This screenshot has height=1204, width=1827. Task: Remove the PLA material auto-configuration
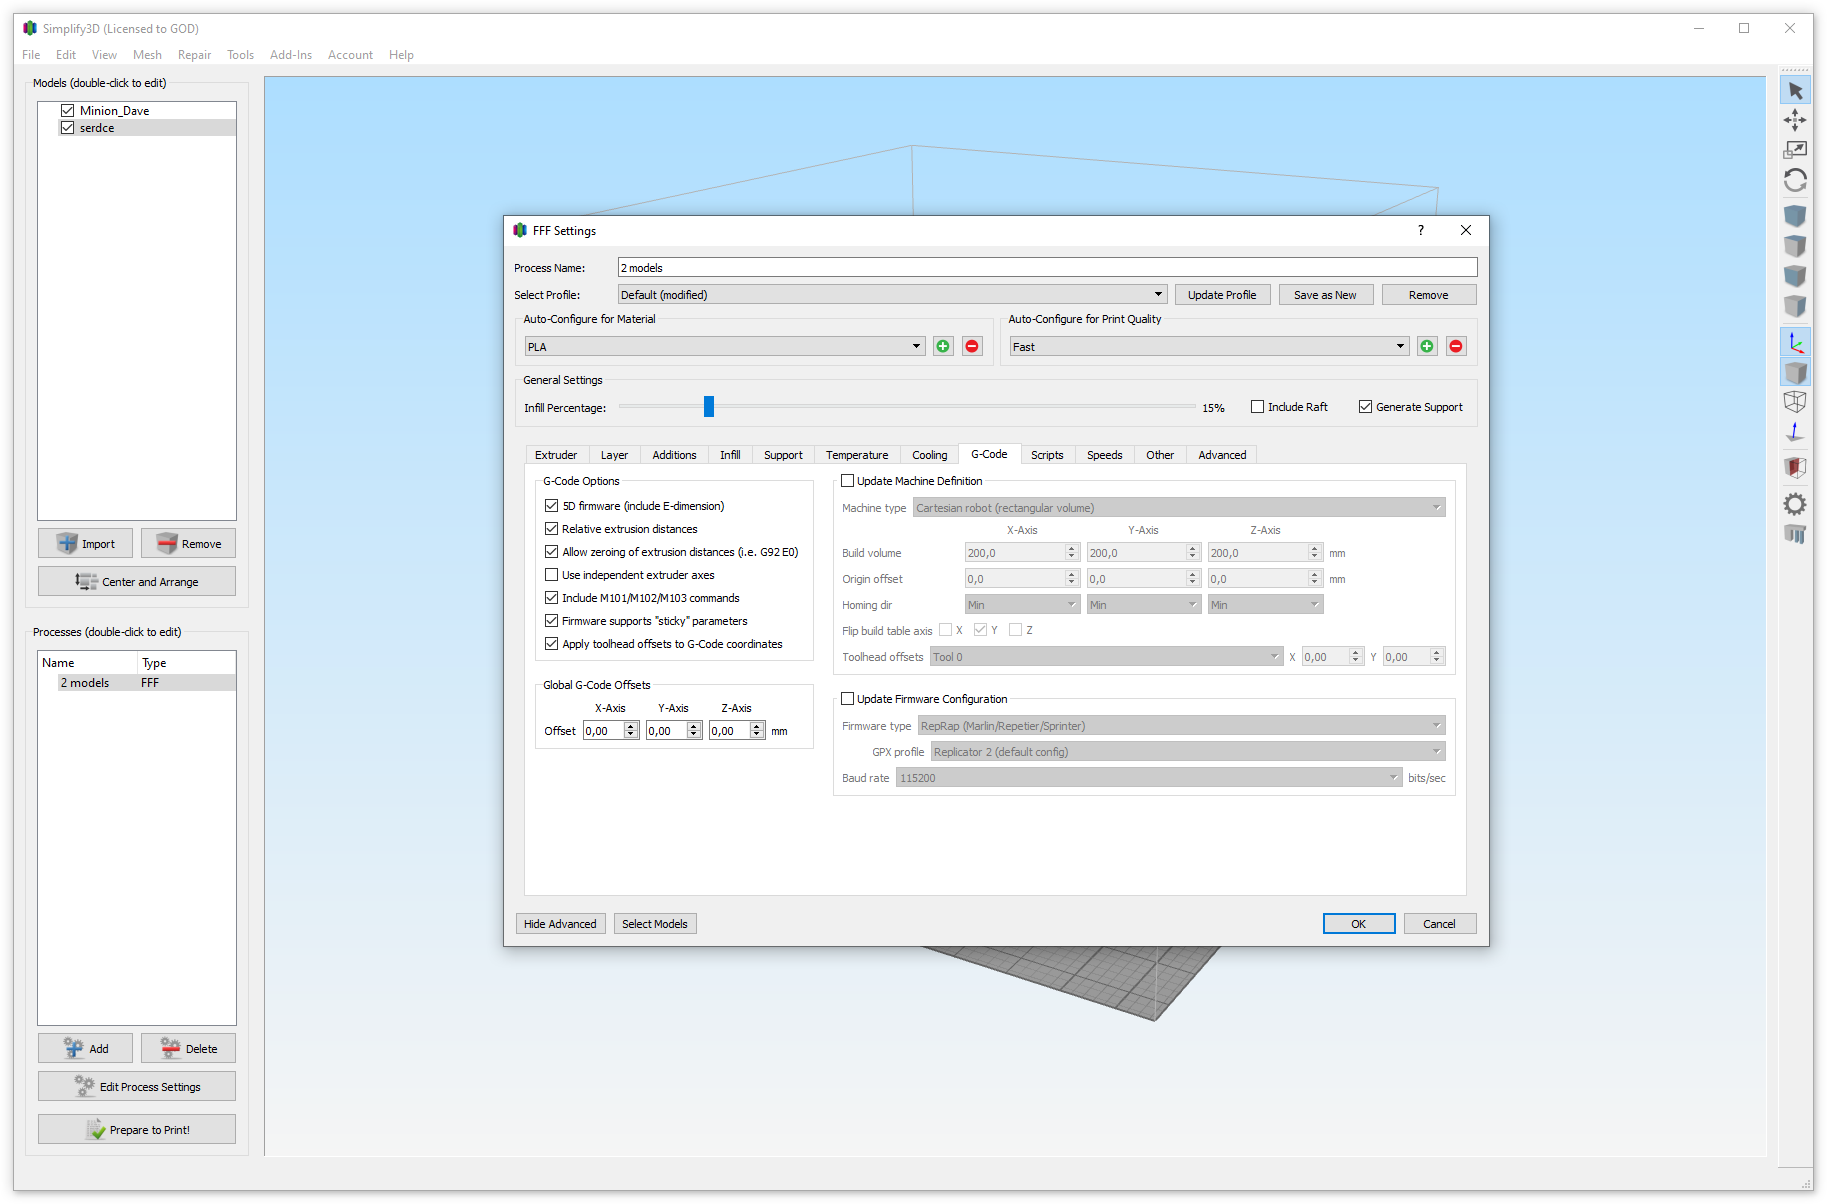point(972,346)
